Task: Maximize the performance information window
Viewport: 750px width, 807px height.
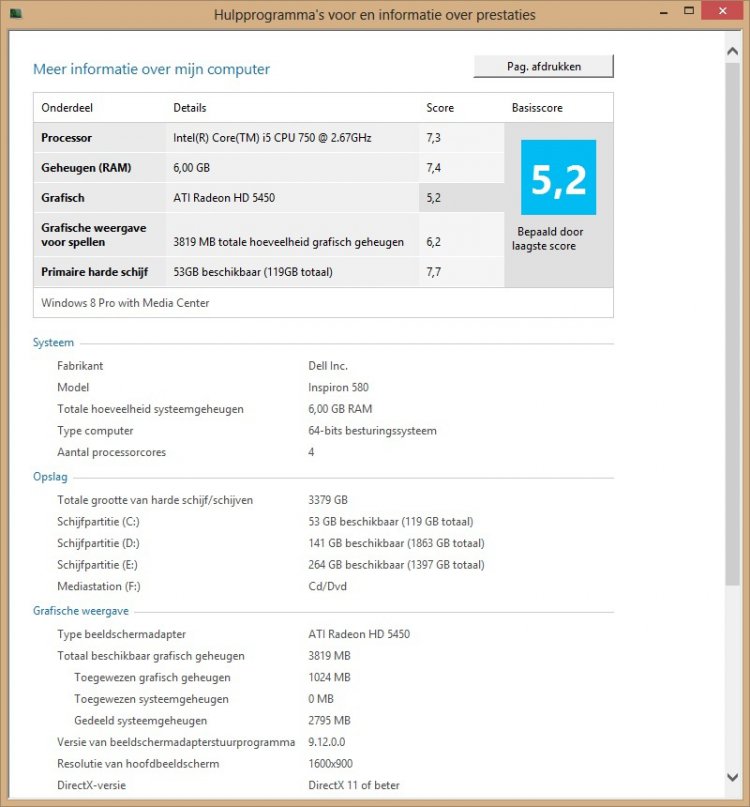Action: [x=689, y=11]
